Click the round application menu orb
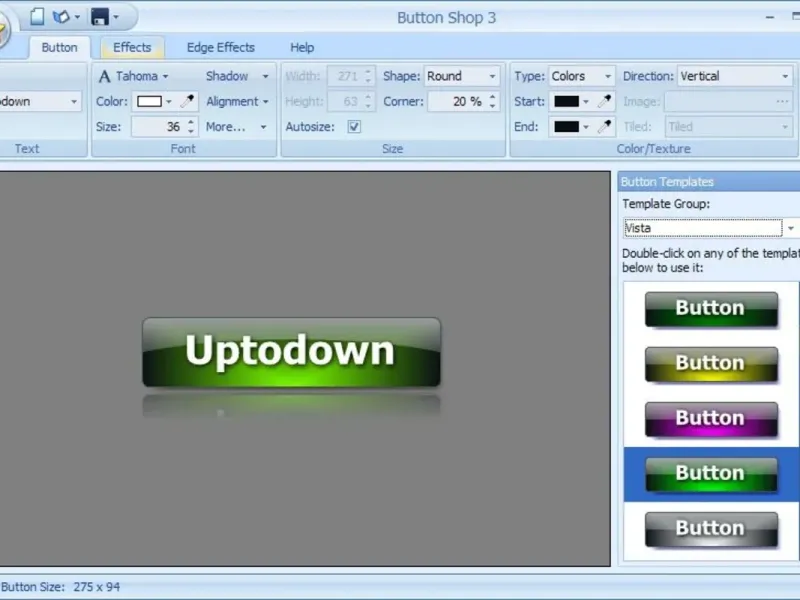Screen dimensions: 800x600 coord(3,31)
